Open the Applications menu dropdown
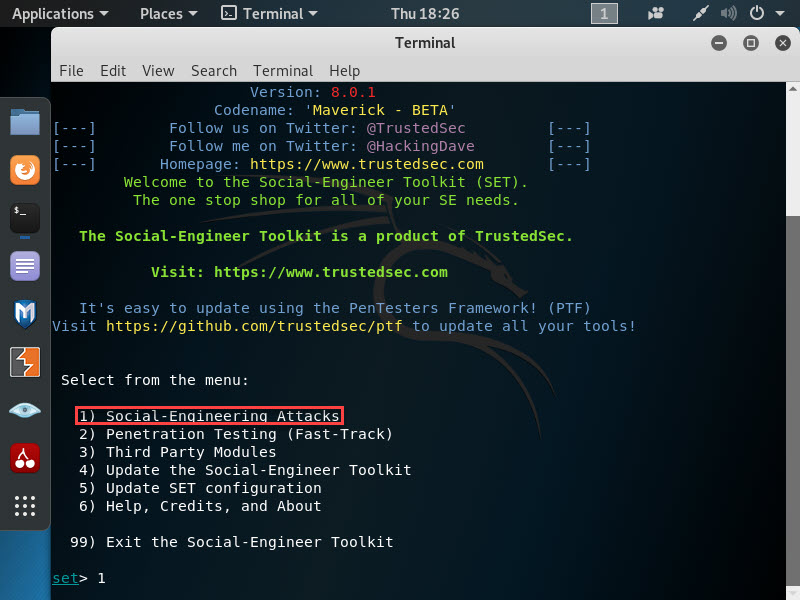Viewport: 800px width, 600px height. coord(60,14)
